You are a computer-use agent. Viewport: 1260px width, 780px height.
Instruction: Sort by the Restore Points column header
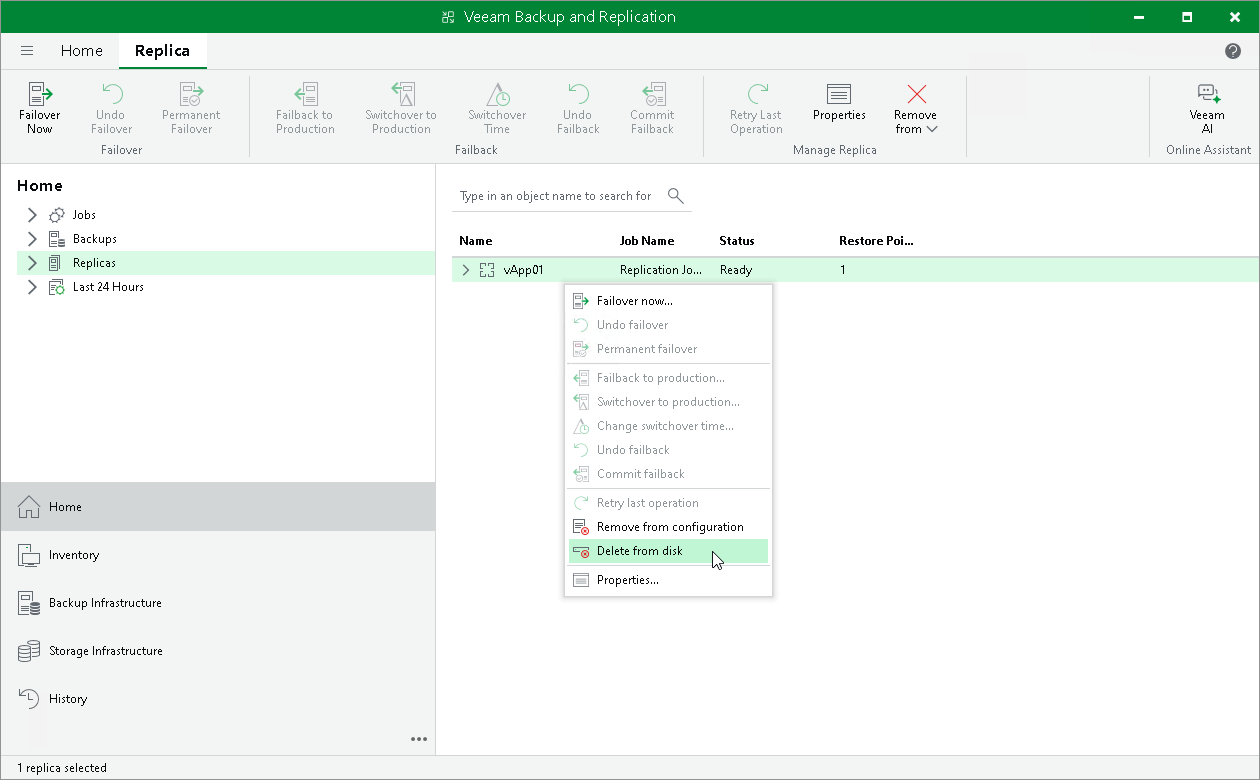[x=876, y=241]
